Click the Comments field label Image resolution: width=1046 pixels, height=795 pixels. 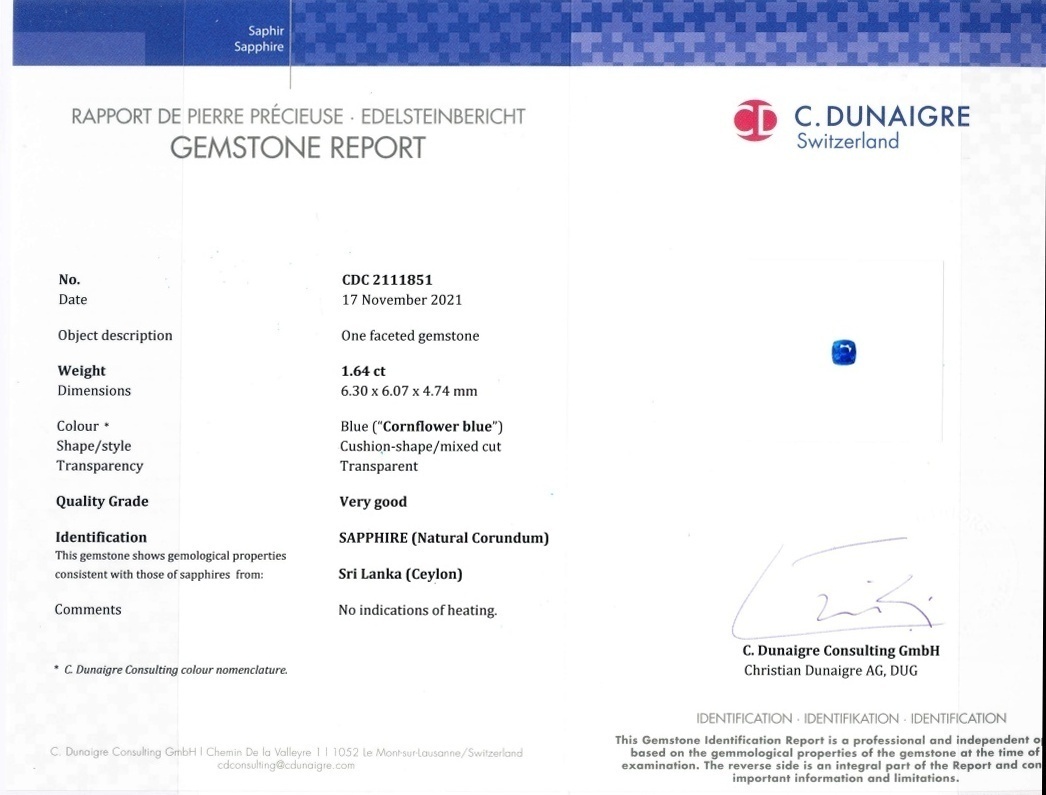coord(88,610)
